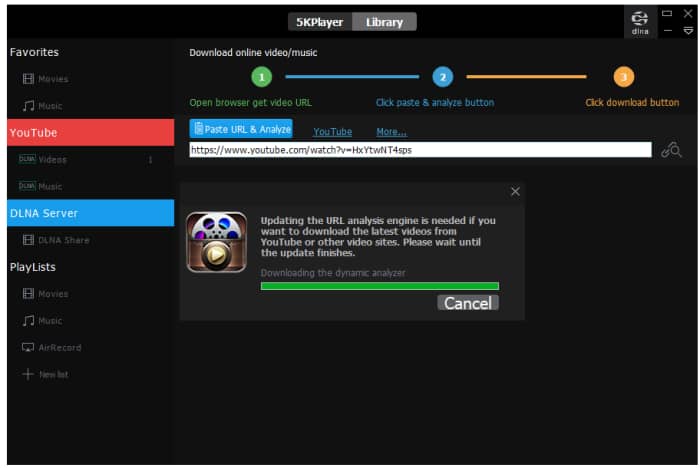The width and height of the screenshot is (700, 468).
Task: Open Favorites heading in sidebar
Action: tap(34, 52)
